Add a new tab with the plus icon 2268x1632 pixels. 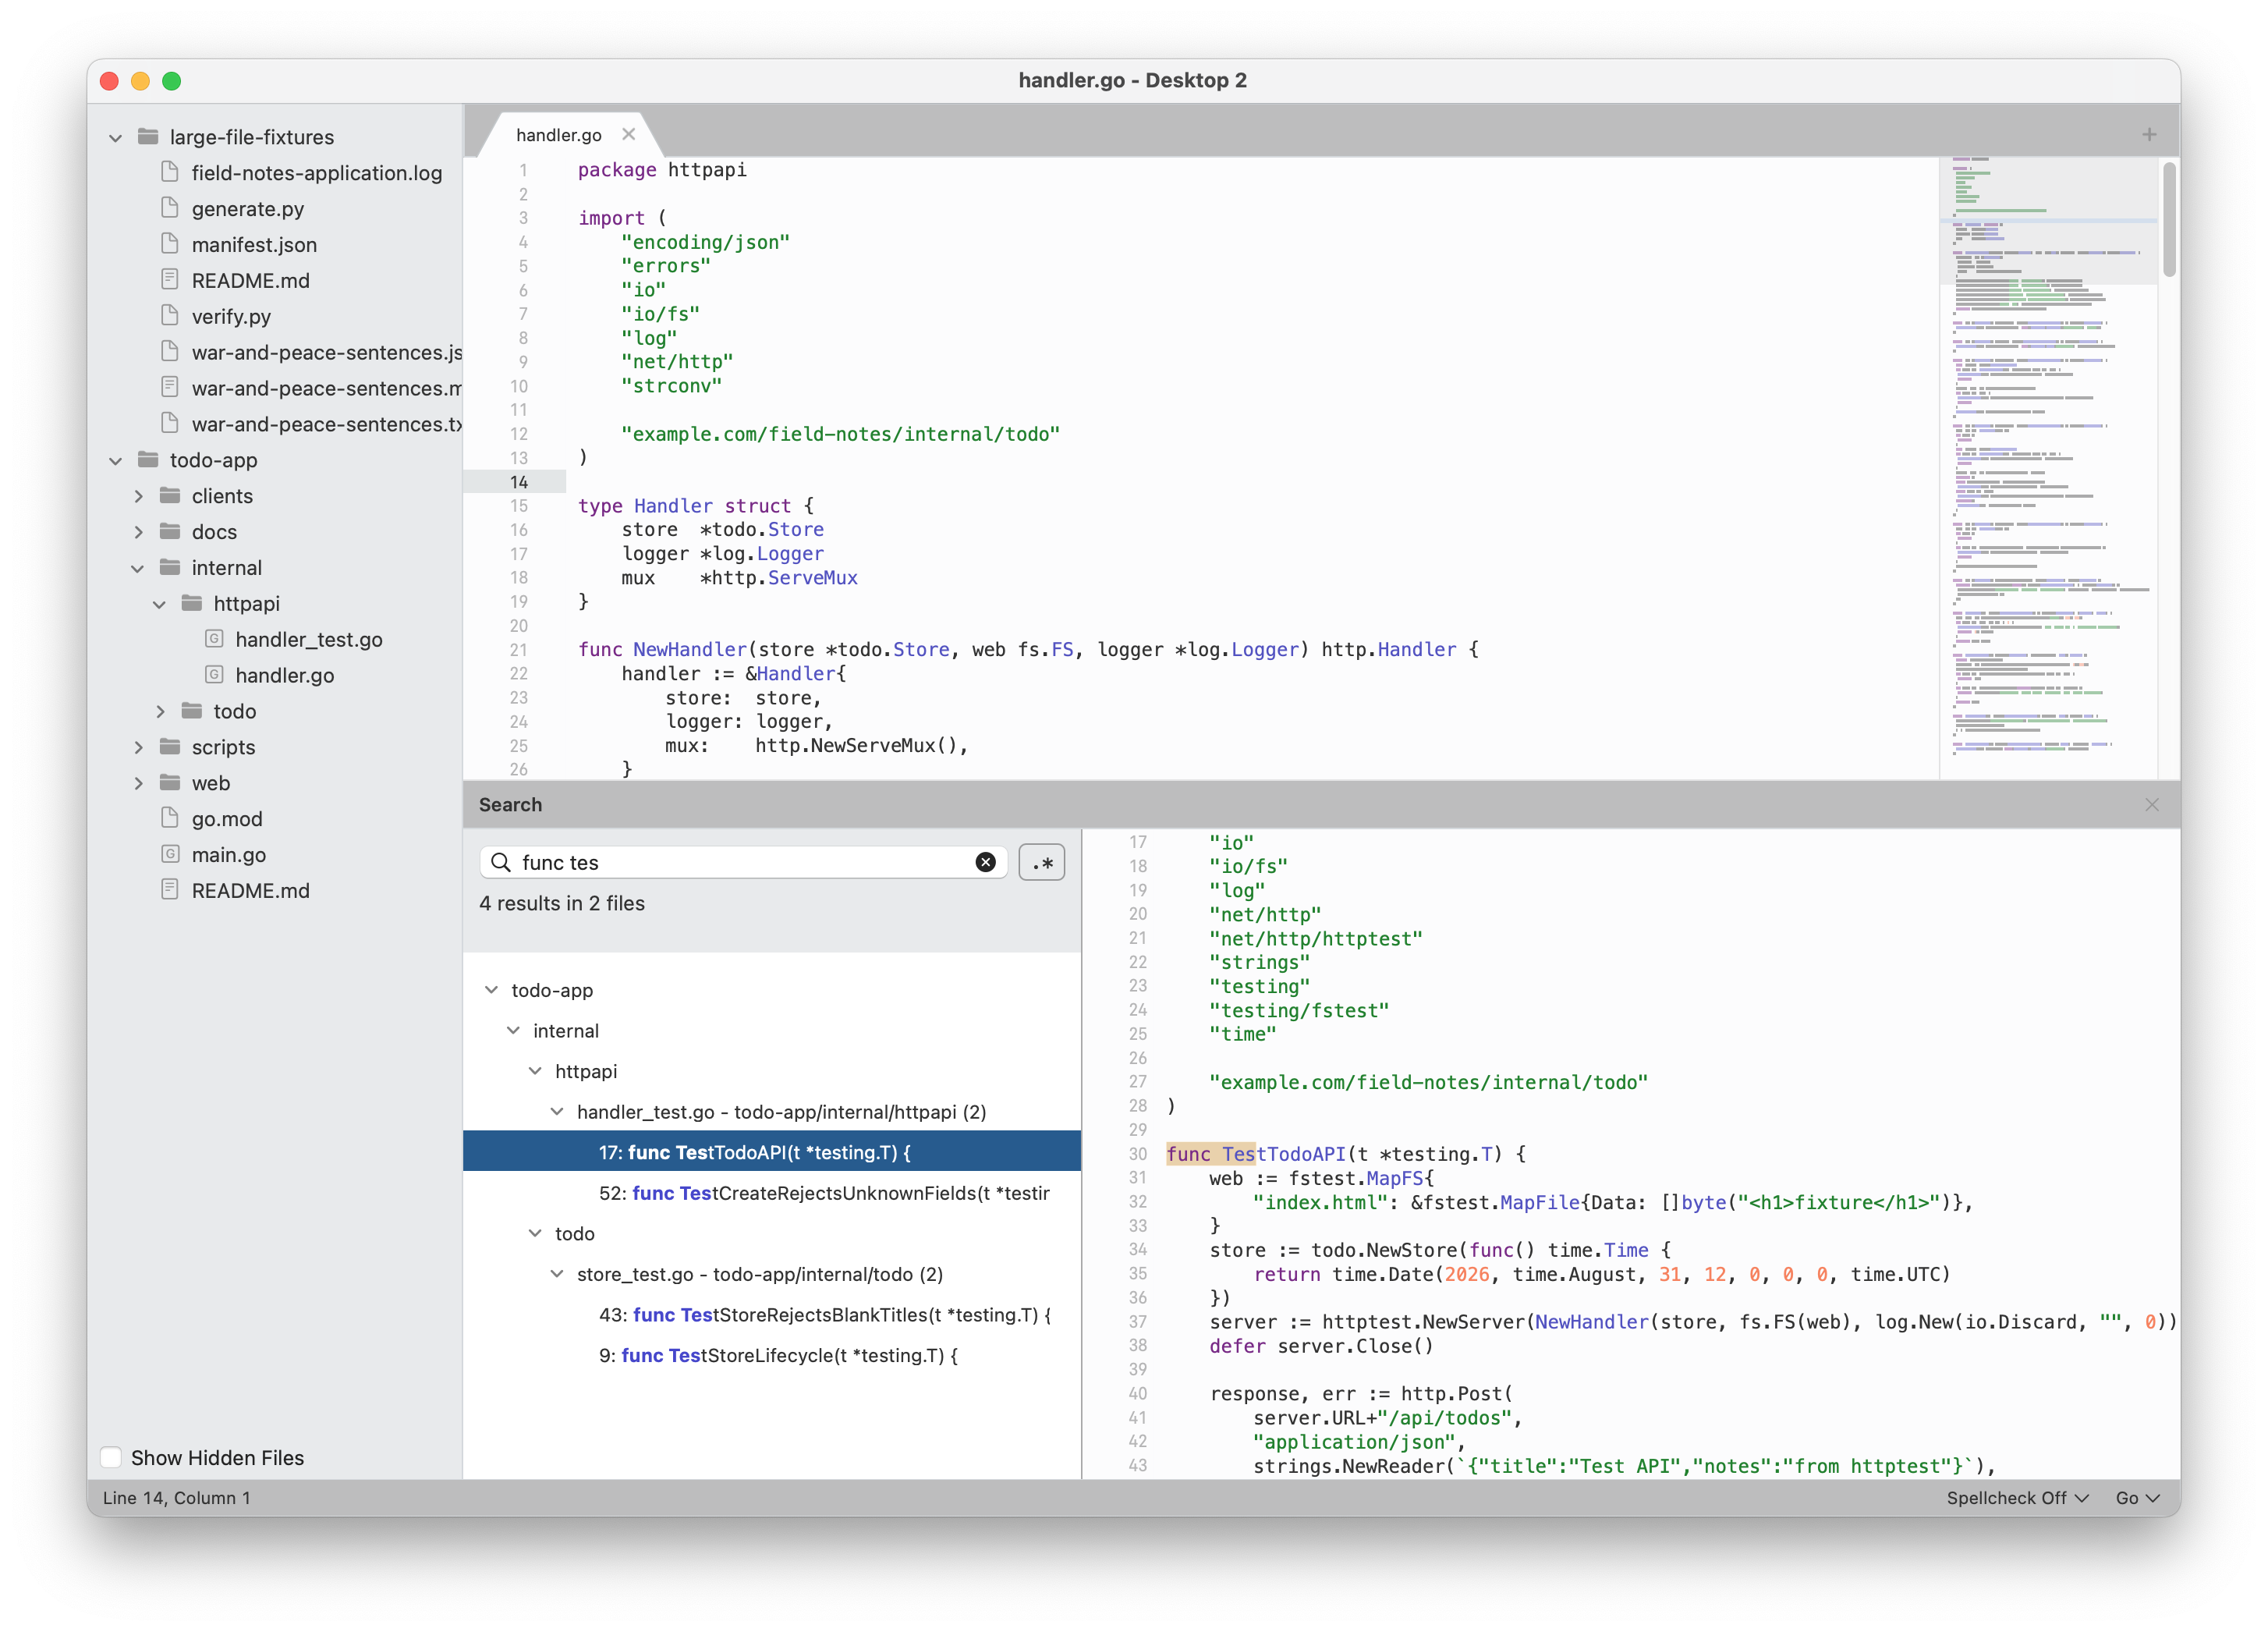tap(2149, 134)
